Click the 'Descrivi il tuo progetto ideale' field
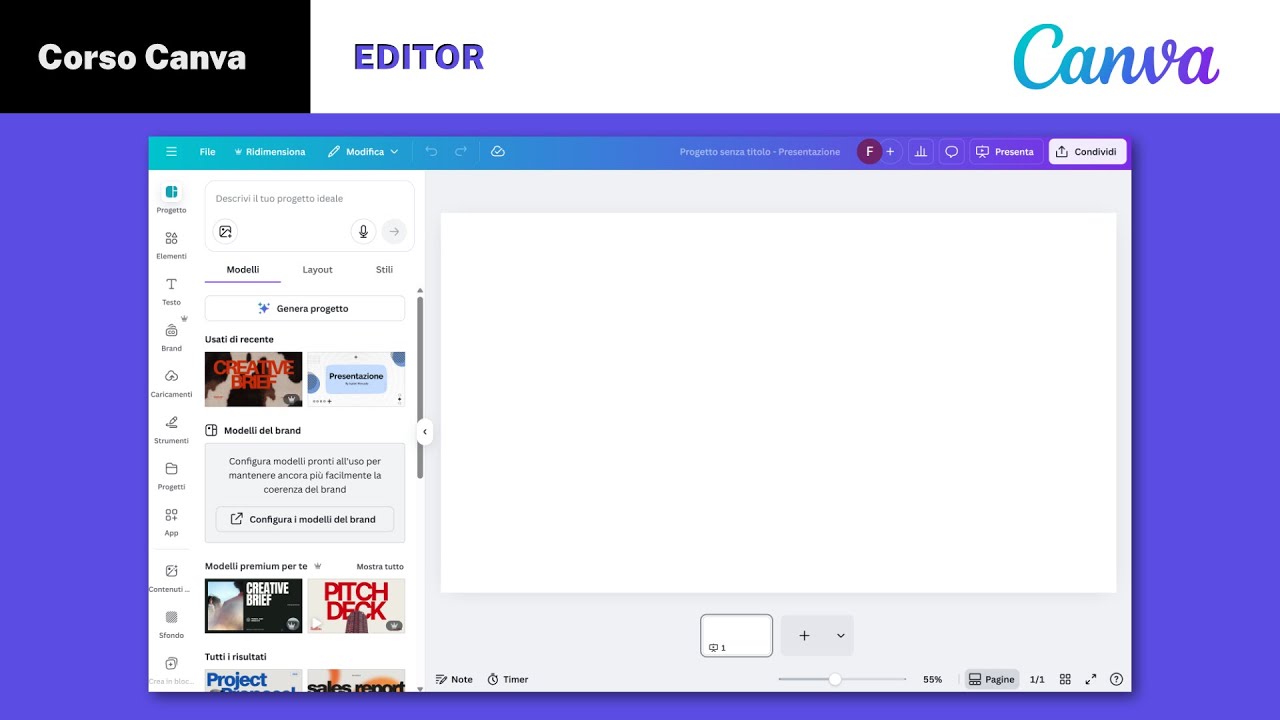The height and width of the screenshot is (720, 1280). point(309,198)
